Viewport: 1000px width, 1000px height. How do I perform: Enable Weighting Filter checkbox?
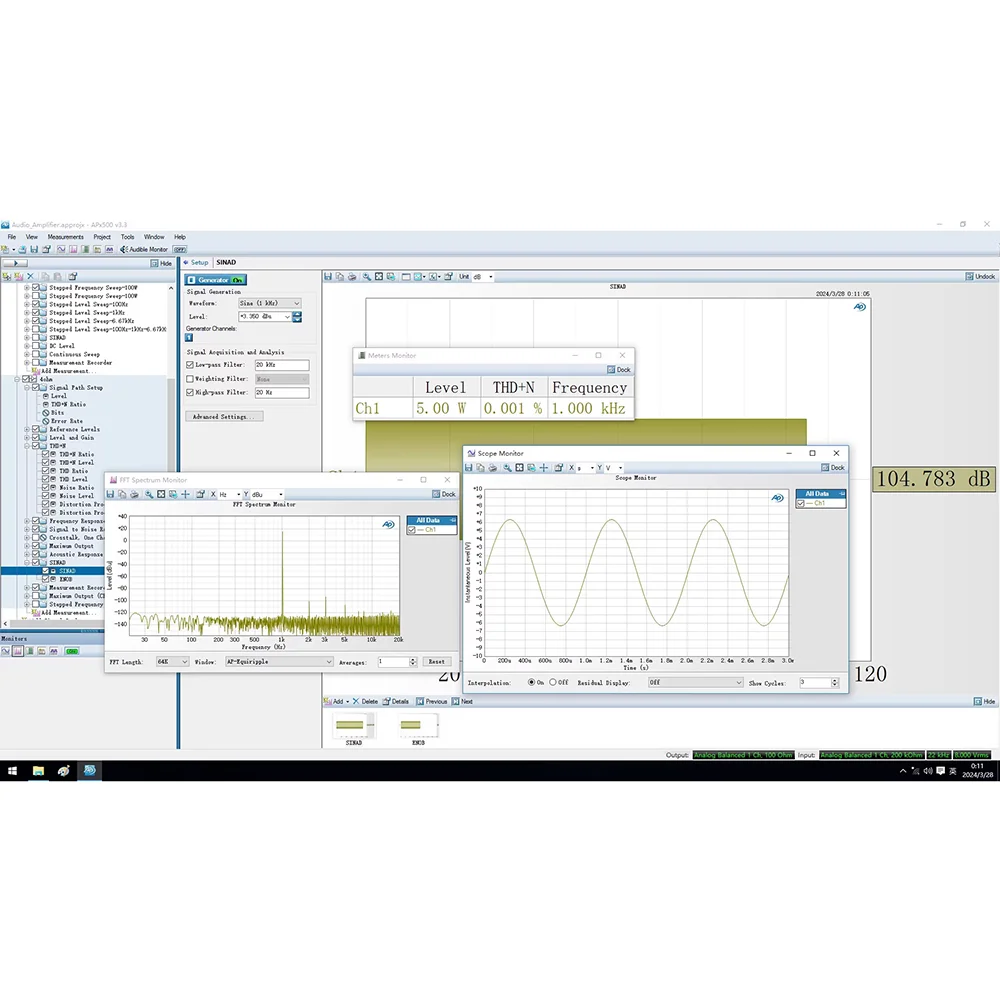[x=190, y=379]
